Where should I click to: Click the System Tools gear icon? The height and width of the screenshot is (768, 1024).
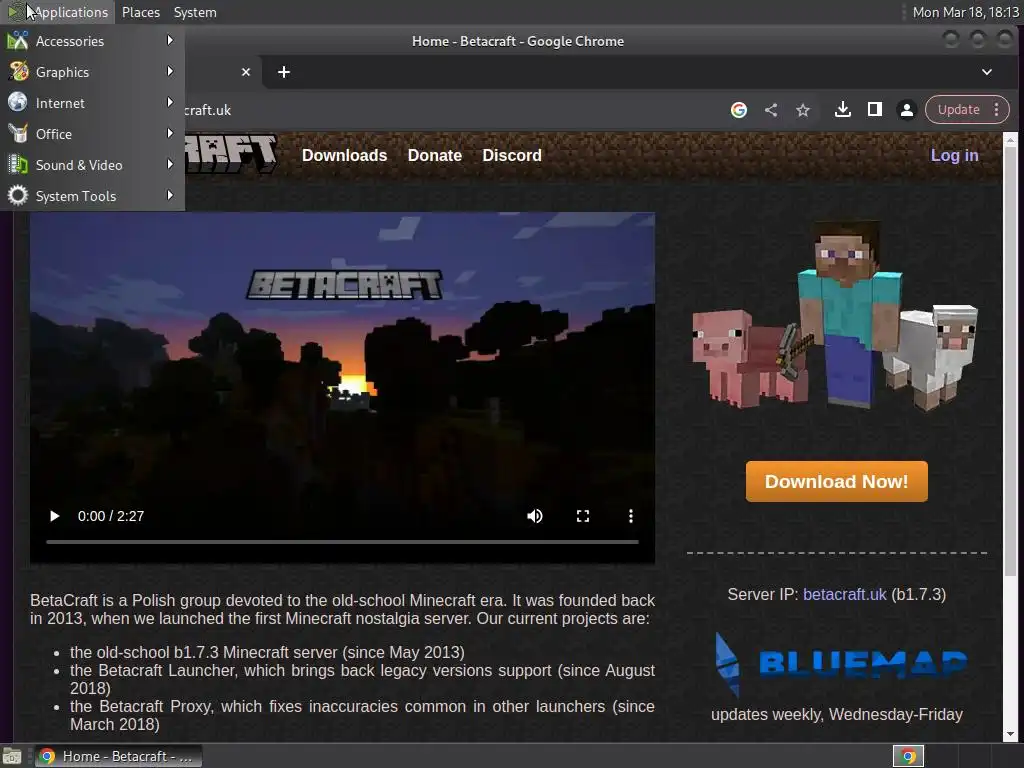(x=18, y=195)
